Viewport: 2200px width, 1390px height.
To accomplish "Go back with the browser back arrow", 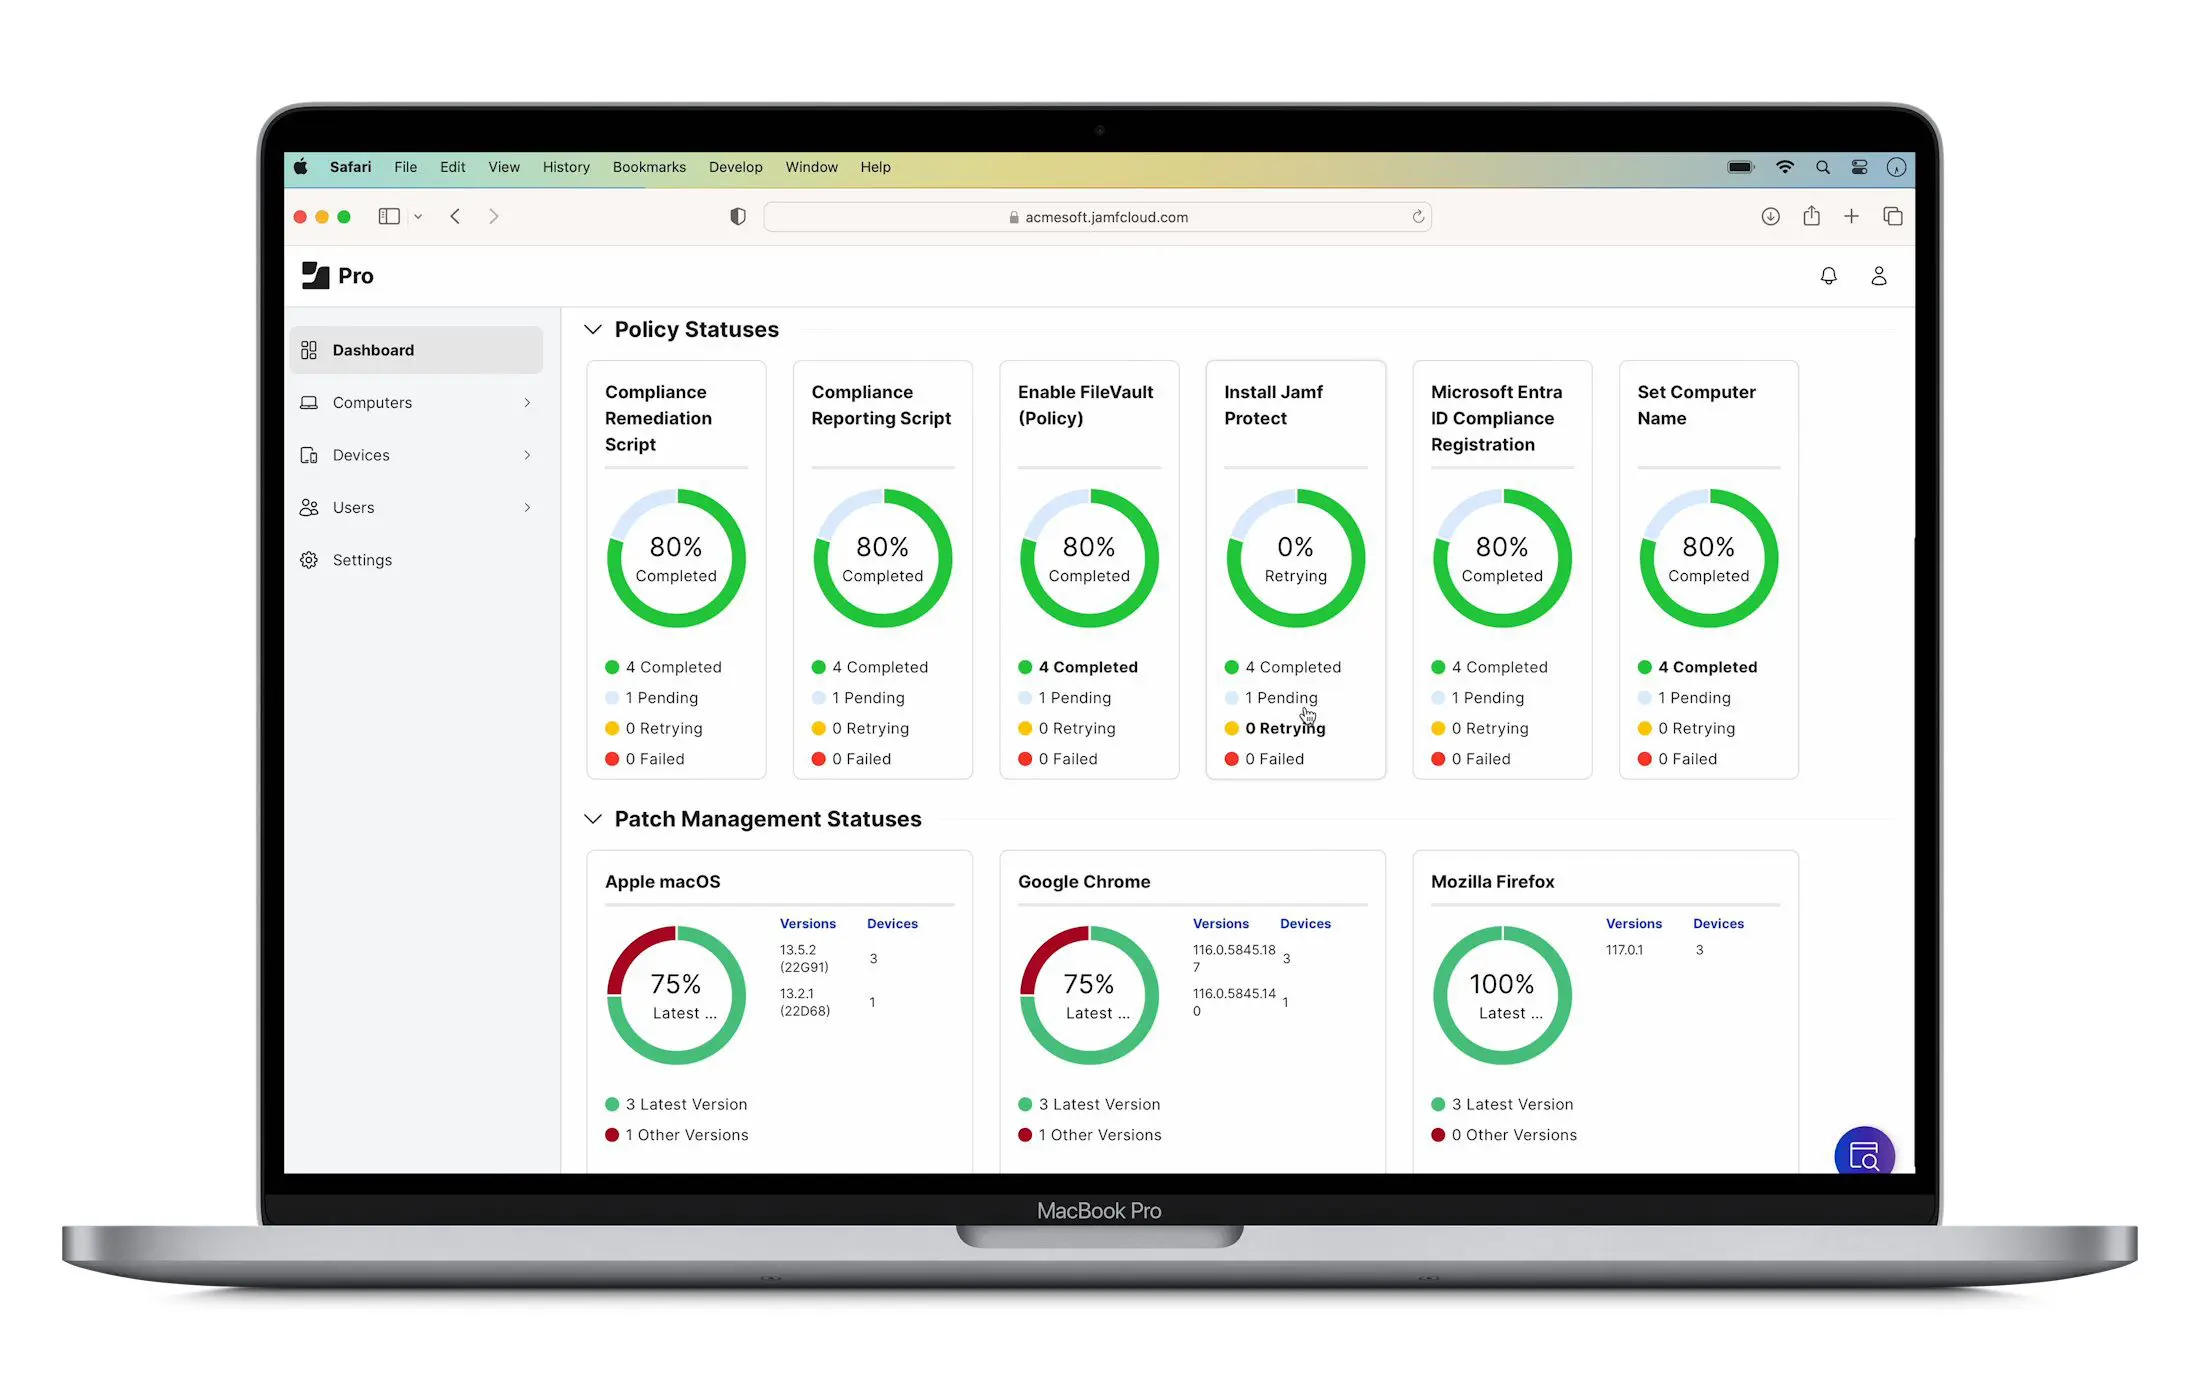I will coord(455,216).
